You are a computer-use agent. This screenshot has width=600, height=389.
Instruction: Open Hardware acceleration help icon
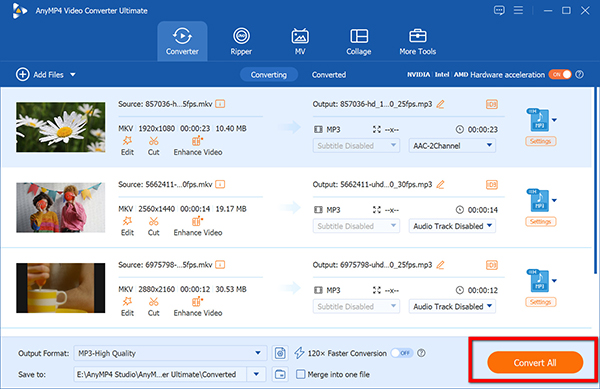pyautogui.click(x=580, y=75)
